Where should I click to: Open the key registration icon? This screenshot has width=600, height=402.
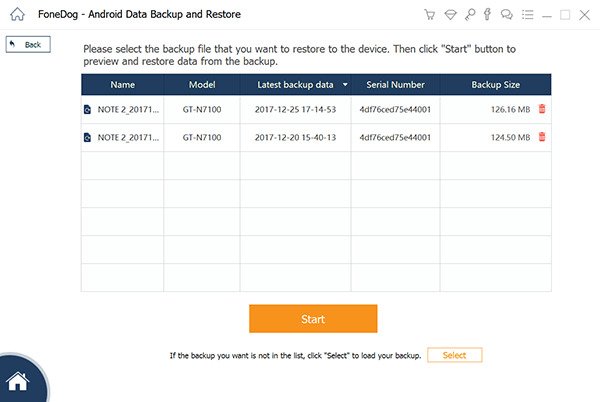pos(468,15)
